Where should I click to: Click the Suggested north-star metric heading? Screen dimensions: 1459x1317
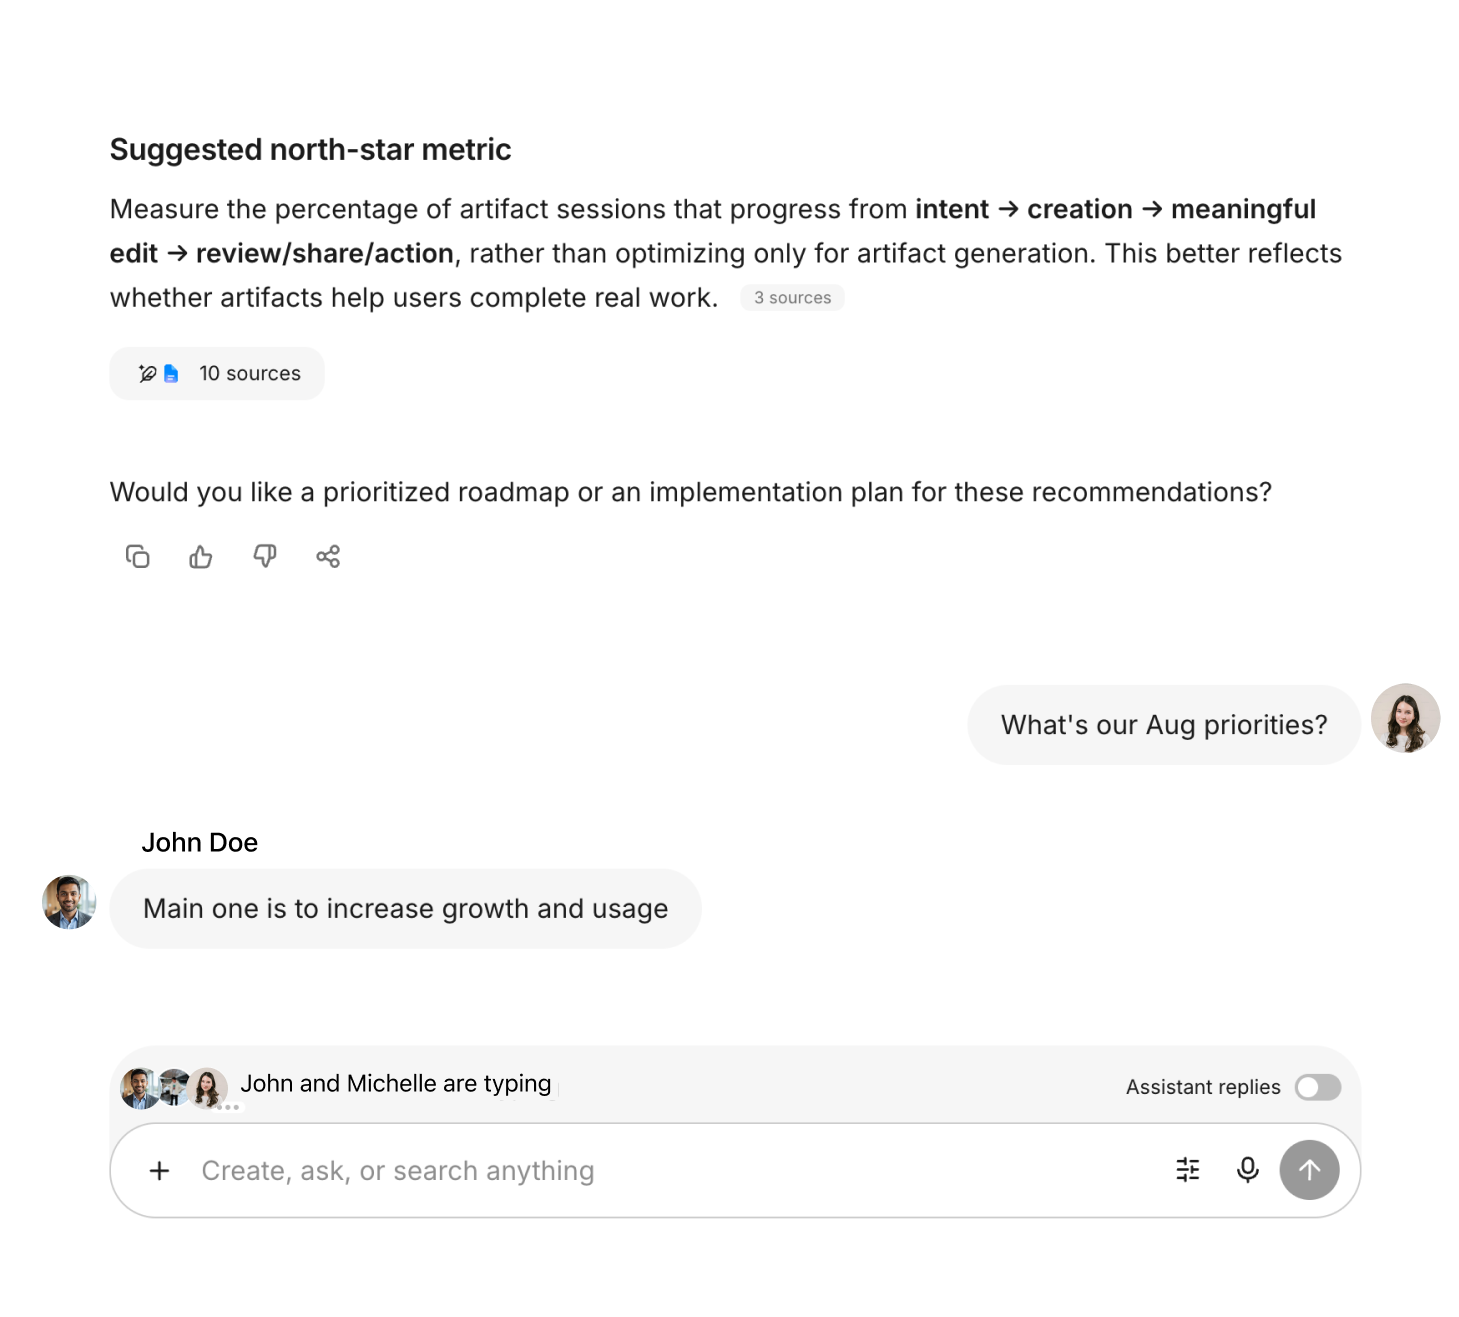[310, 149]
